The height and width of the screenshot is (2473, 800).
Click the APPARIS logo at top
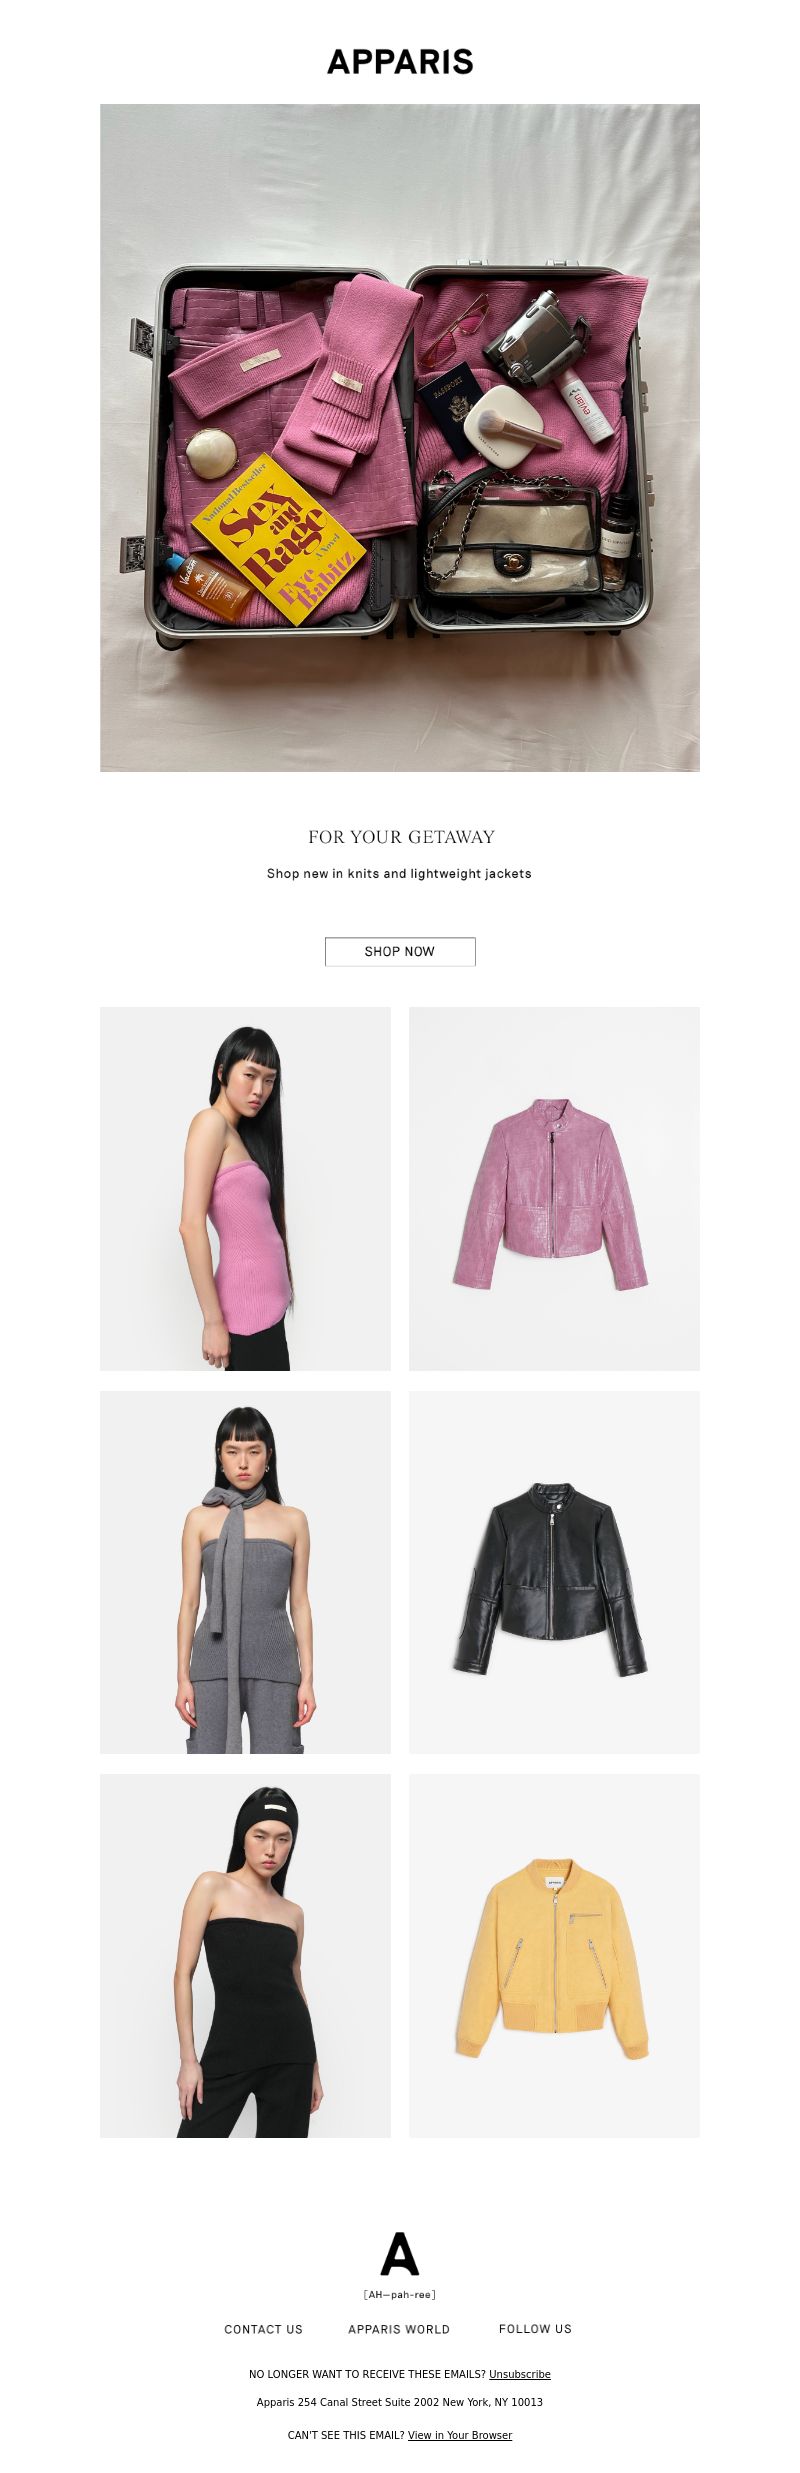pos(400,62)
